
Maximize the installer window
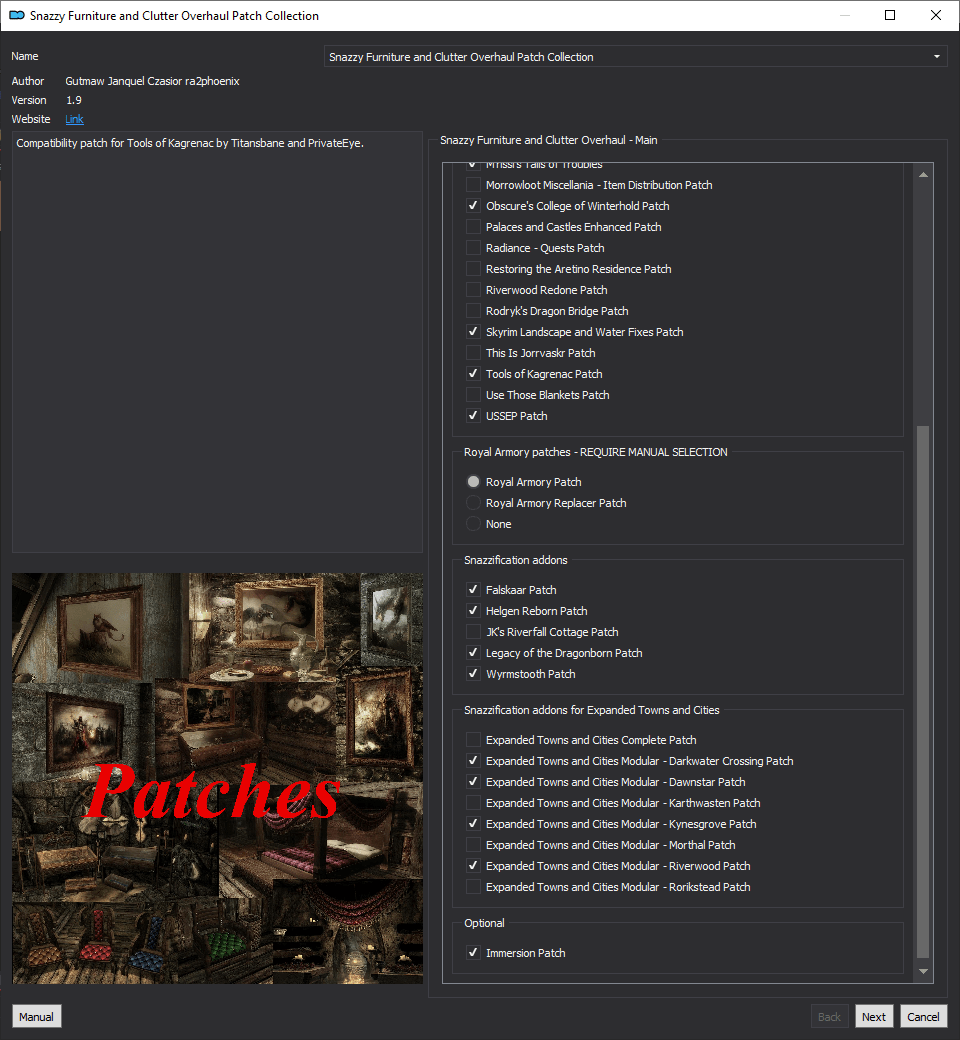(x=890, y=15)
